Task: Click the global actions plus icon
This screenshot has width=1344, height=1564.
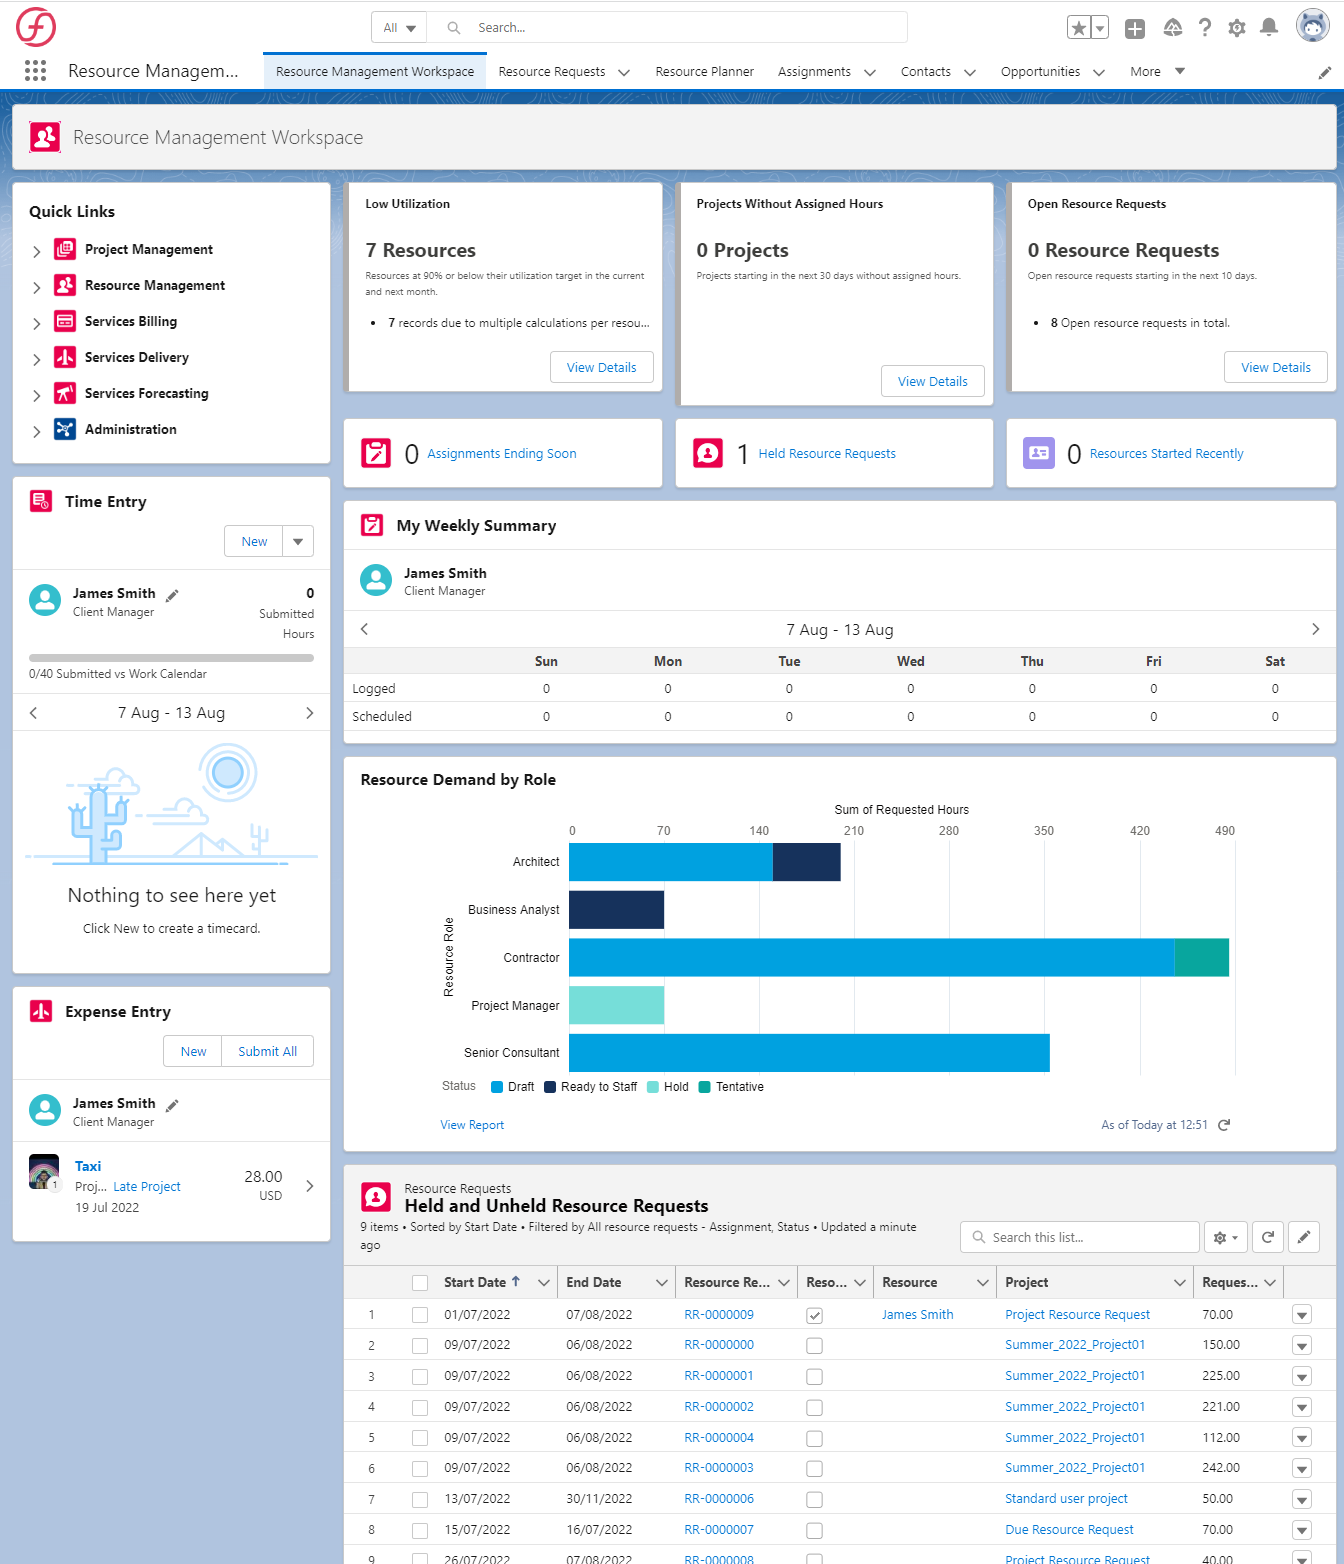Action: (1134, 28)
